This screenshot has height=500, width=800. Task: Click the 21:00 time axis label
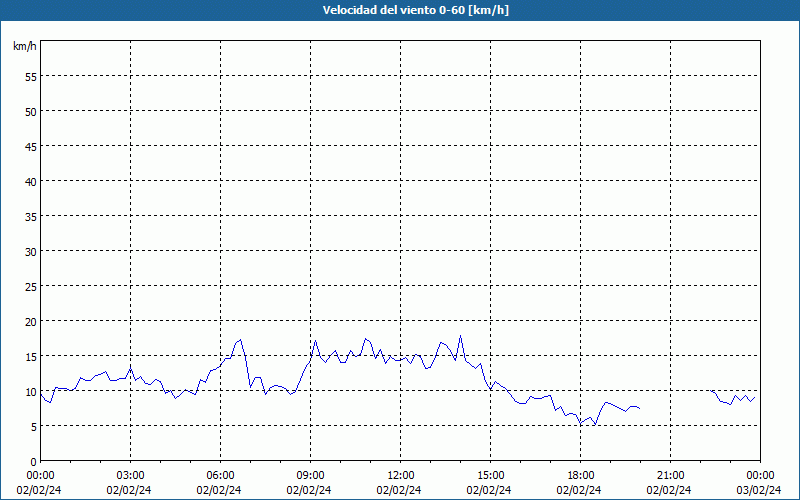(x=670, y=476)
